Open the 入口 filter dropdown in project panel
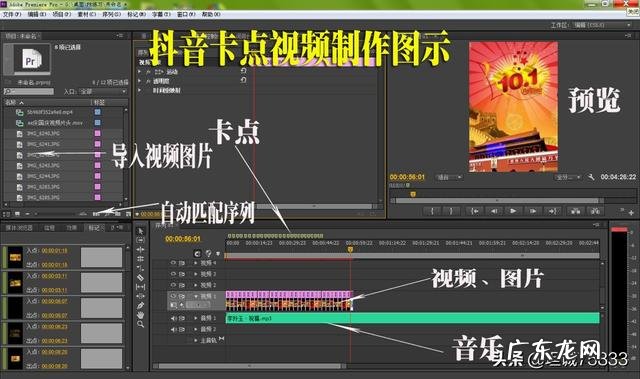640x379 pixels. point(103,91)
